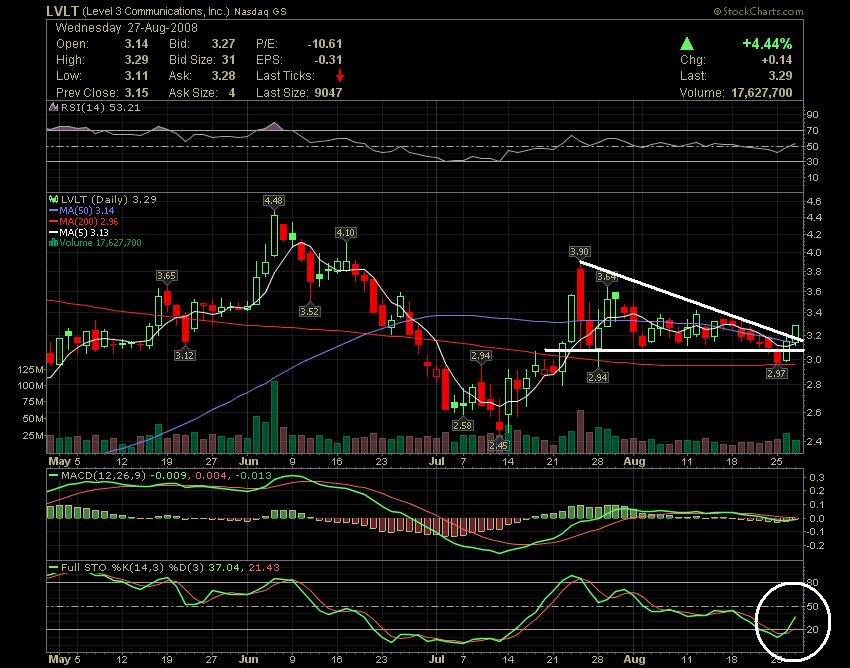This screenshot has width=850, height=668.
Task: Click the Prev Close value 3.15
Action: click(x=136, y=93)
